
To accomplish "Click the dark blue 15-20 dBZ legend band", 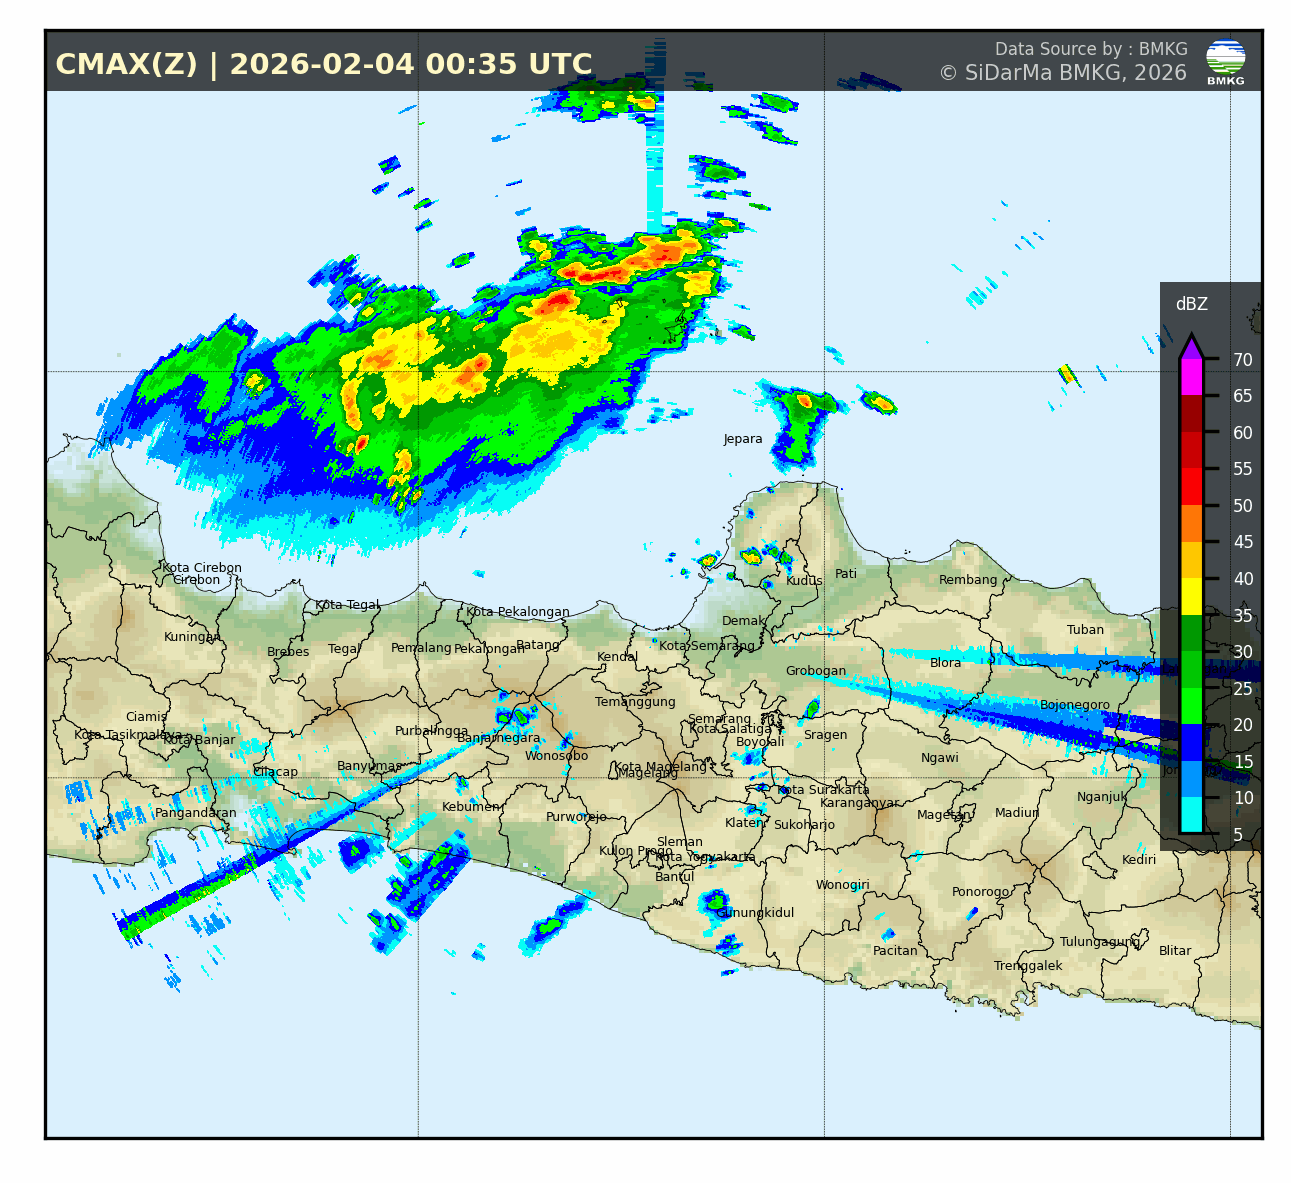I will pyautogui.click(x=1191, y=742).
